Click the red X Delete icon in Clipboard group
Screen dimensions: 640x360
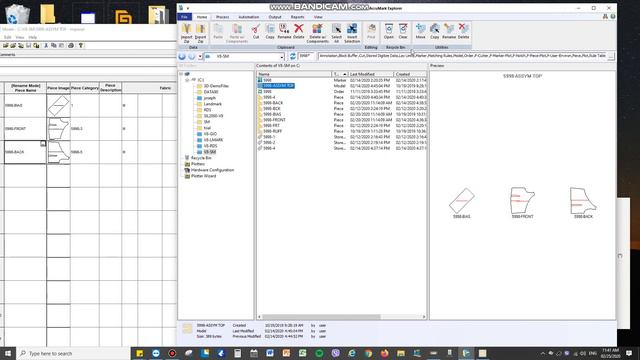pyautogui.click(x=299, y=31)
